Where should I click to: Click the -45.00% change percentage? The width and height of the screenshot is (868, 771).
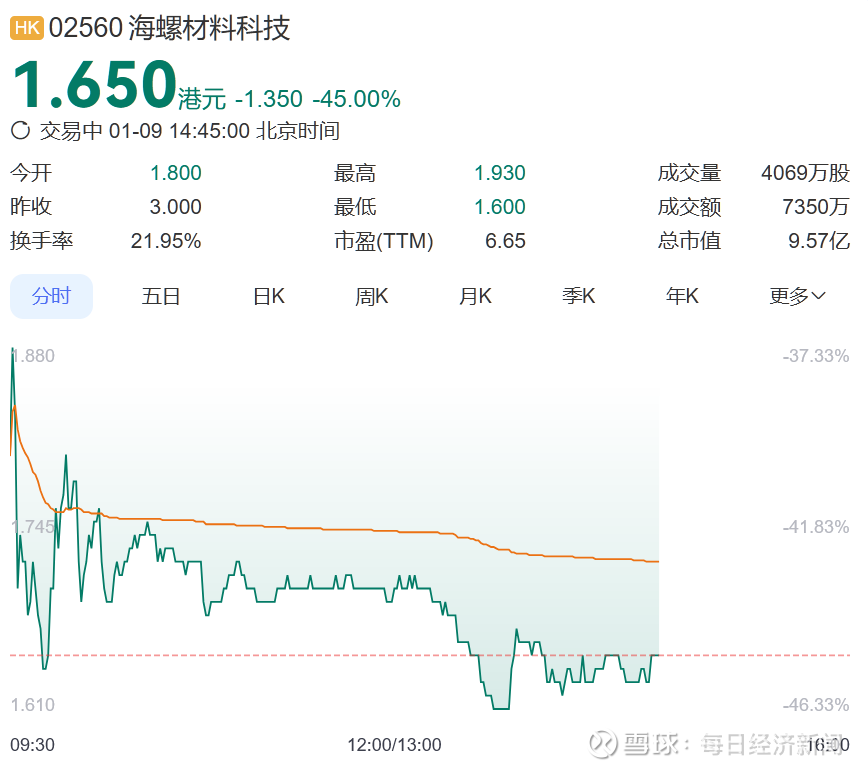(x=356, y=99)
